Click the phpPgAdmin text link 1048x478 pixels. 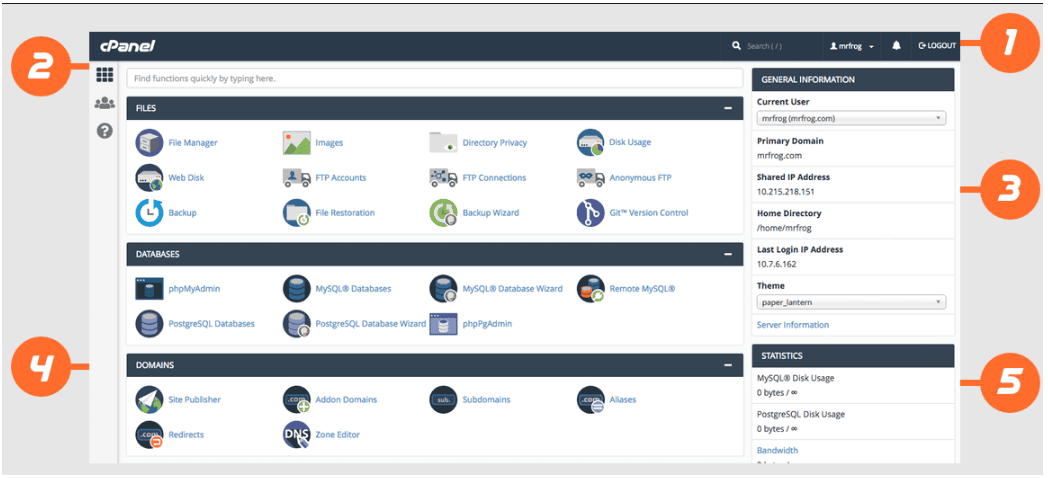[x=487, y=324]
